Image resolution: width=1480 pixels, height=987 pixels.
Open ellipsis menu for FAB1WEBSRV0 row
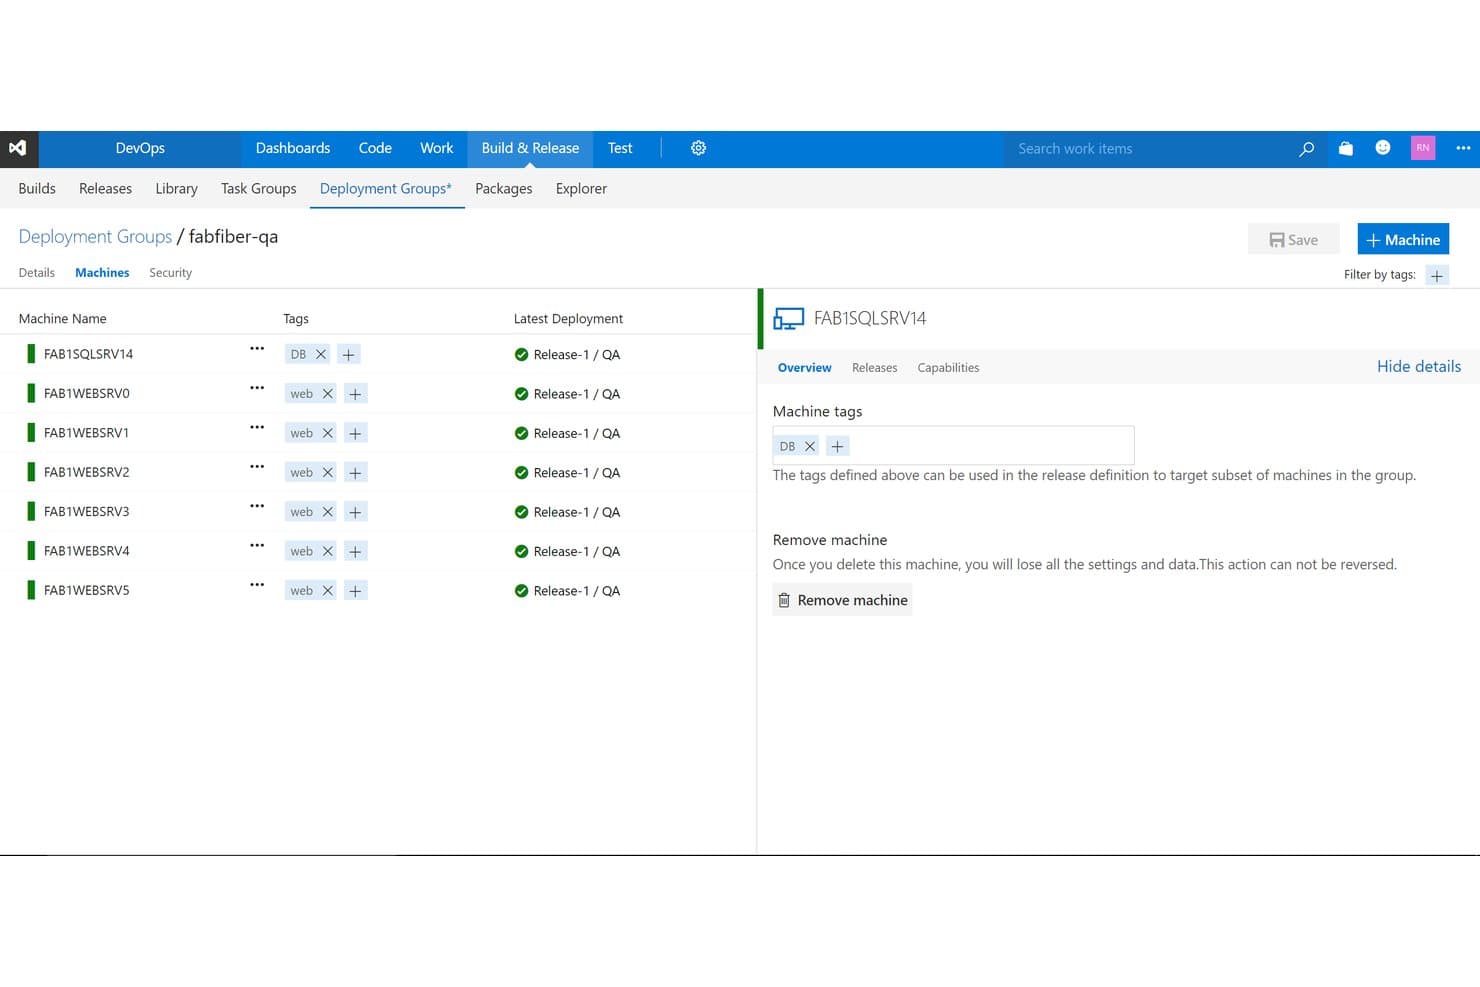click(x=257, y=388)
